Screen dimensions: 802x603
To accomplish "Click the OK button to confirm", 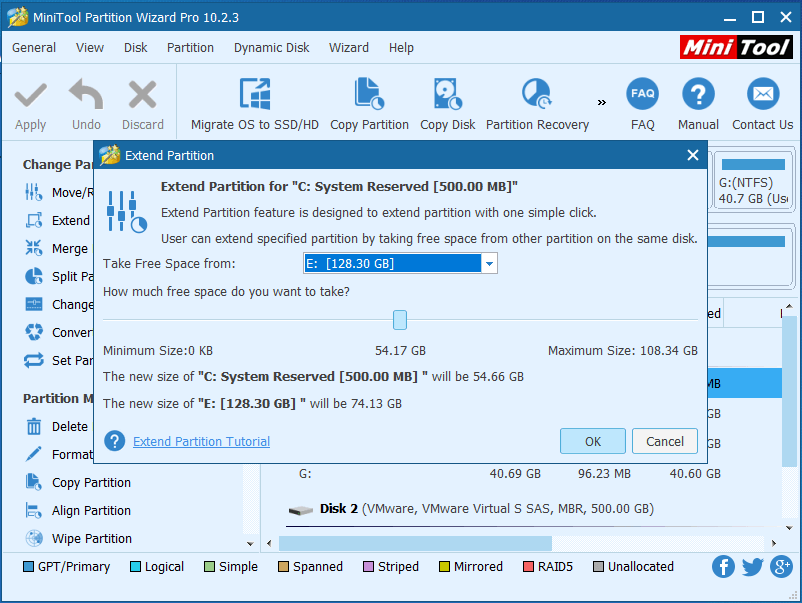I will 592,440.
